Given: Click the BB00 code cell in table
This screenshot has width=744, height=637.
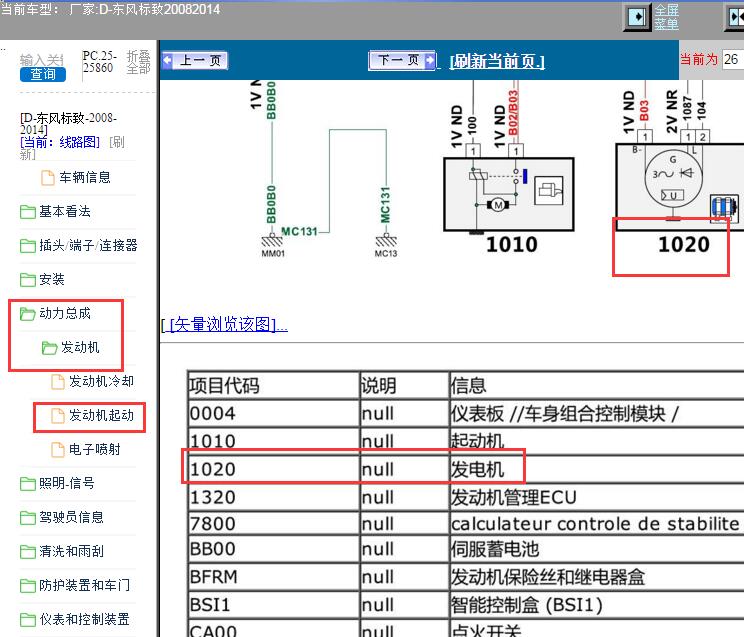Looking at the screenshot, I should click(273, 549).
